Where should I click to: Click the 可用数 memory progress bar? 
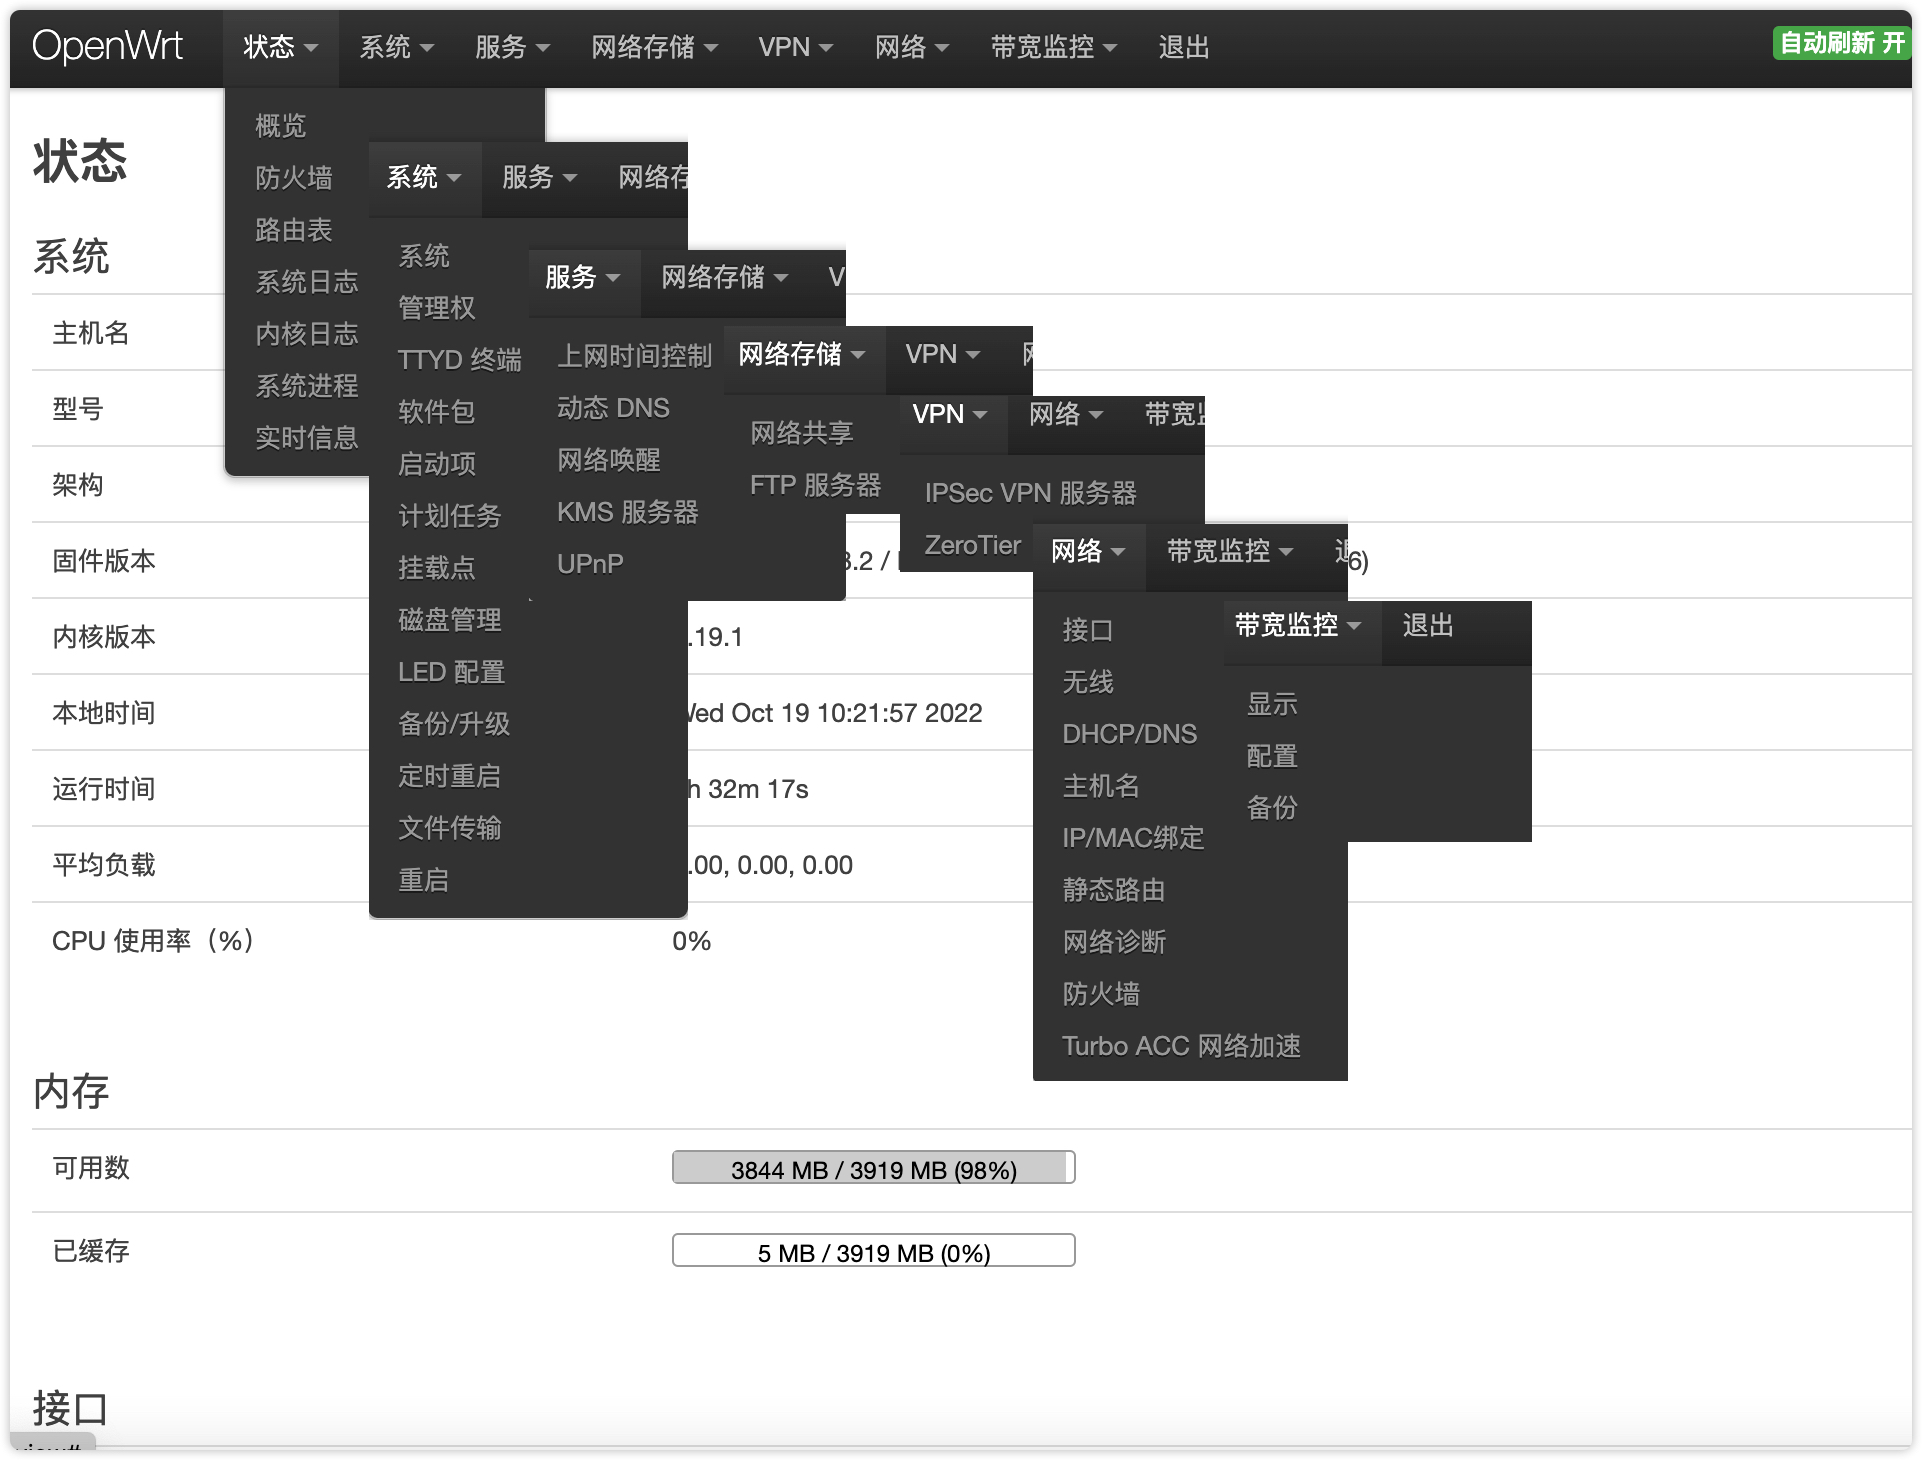[873, 1168]
